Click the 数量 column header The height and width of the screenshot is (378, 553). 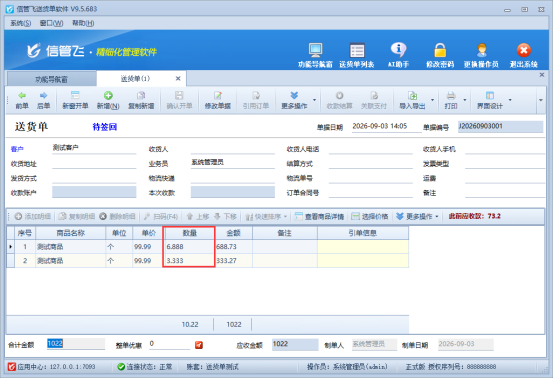click(189, 233)
